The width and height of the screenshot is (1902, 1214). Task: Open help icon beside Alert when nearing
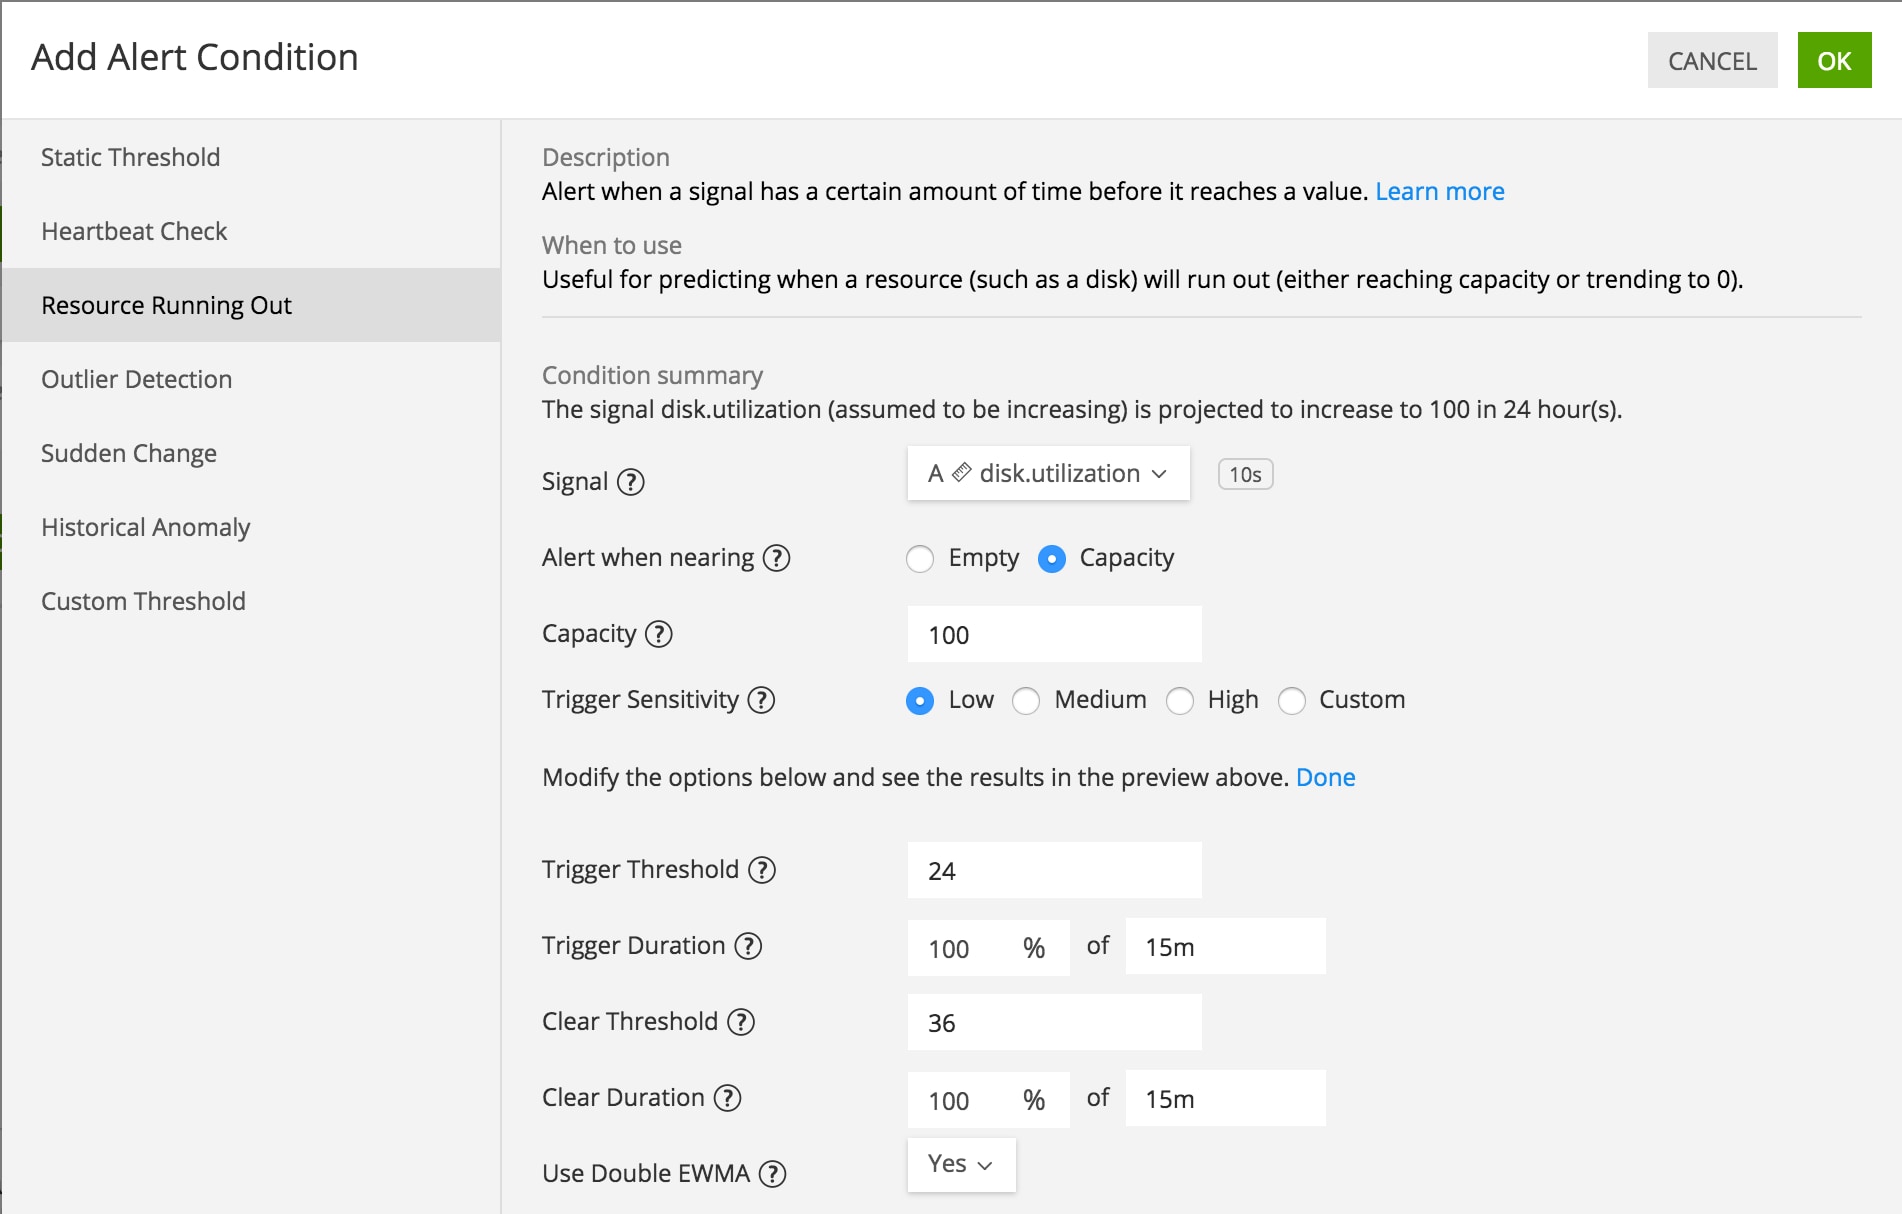776,558
